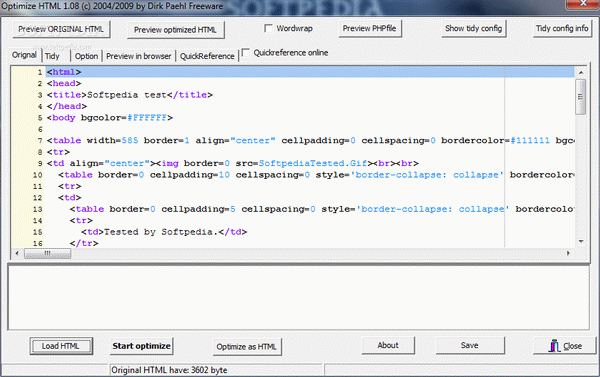
Task: Enable the Wordwrap checkbox
Action: (269, 28)
